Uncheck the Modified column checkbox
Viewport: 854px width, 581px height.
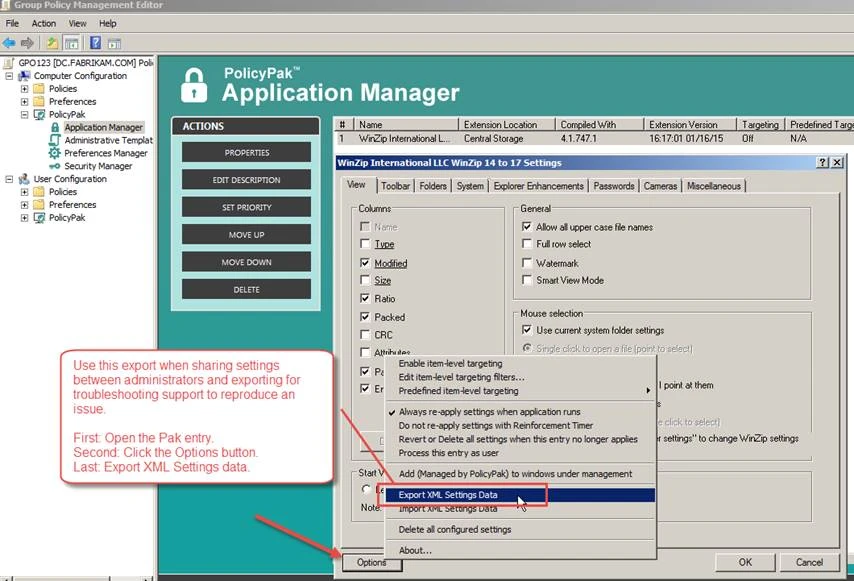coord(364,263)
